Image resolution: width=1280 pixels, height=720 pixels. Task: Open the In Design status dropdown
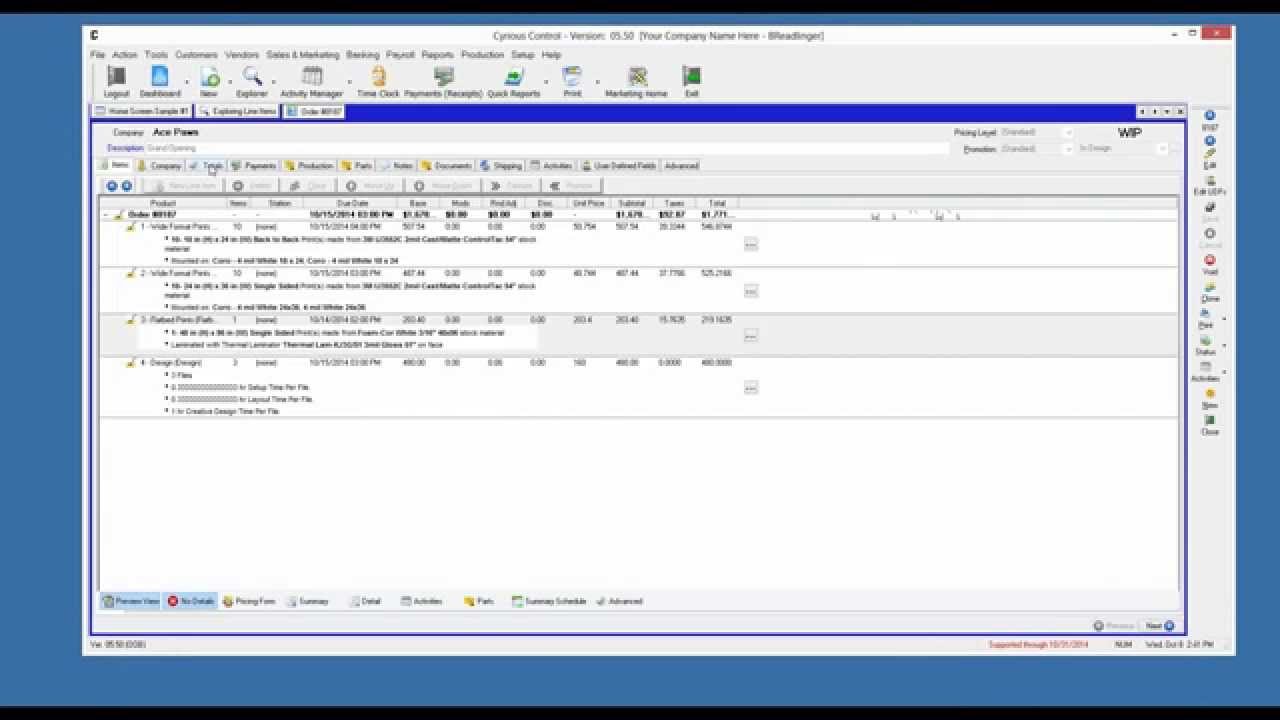(x=1162, y=149)
